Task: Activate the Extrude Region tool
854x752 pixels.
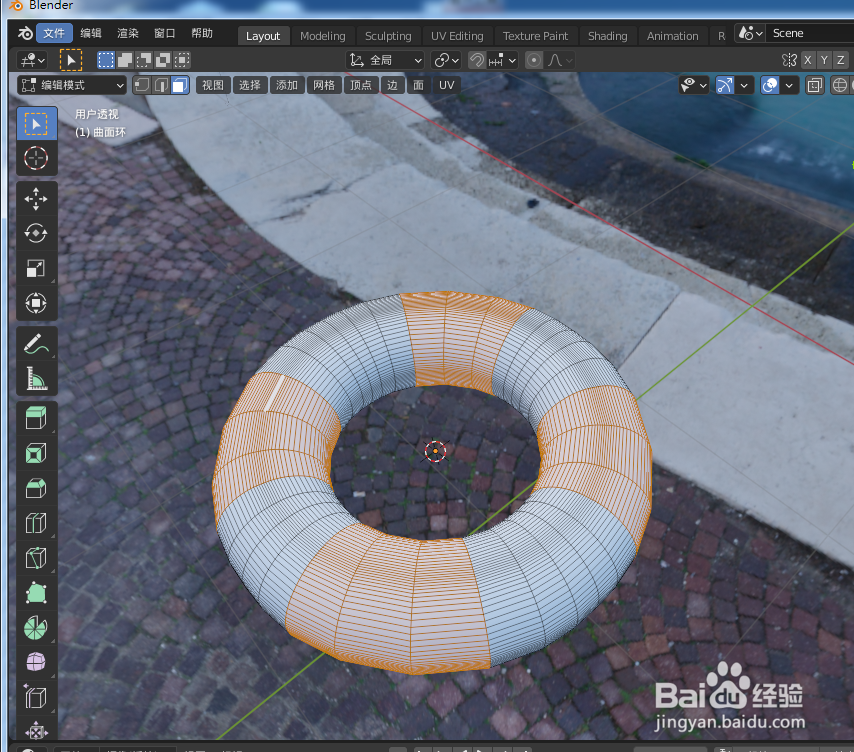Action: click(36, 417)
